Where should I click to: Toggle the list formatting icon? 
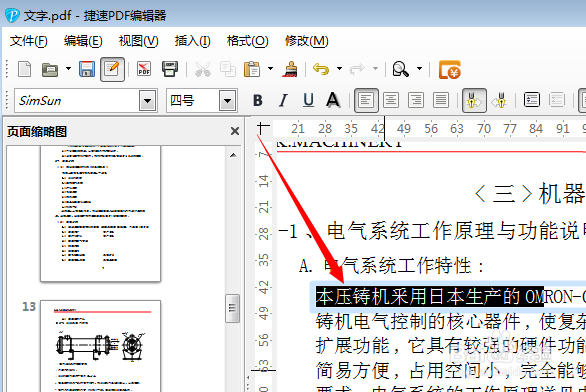(x=532, y=100)
